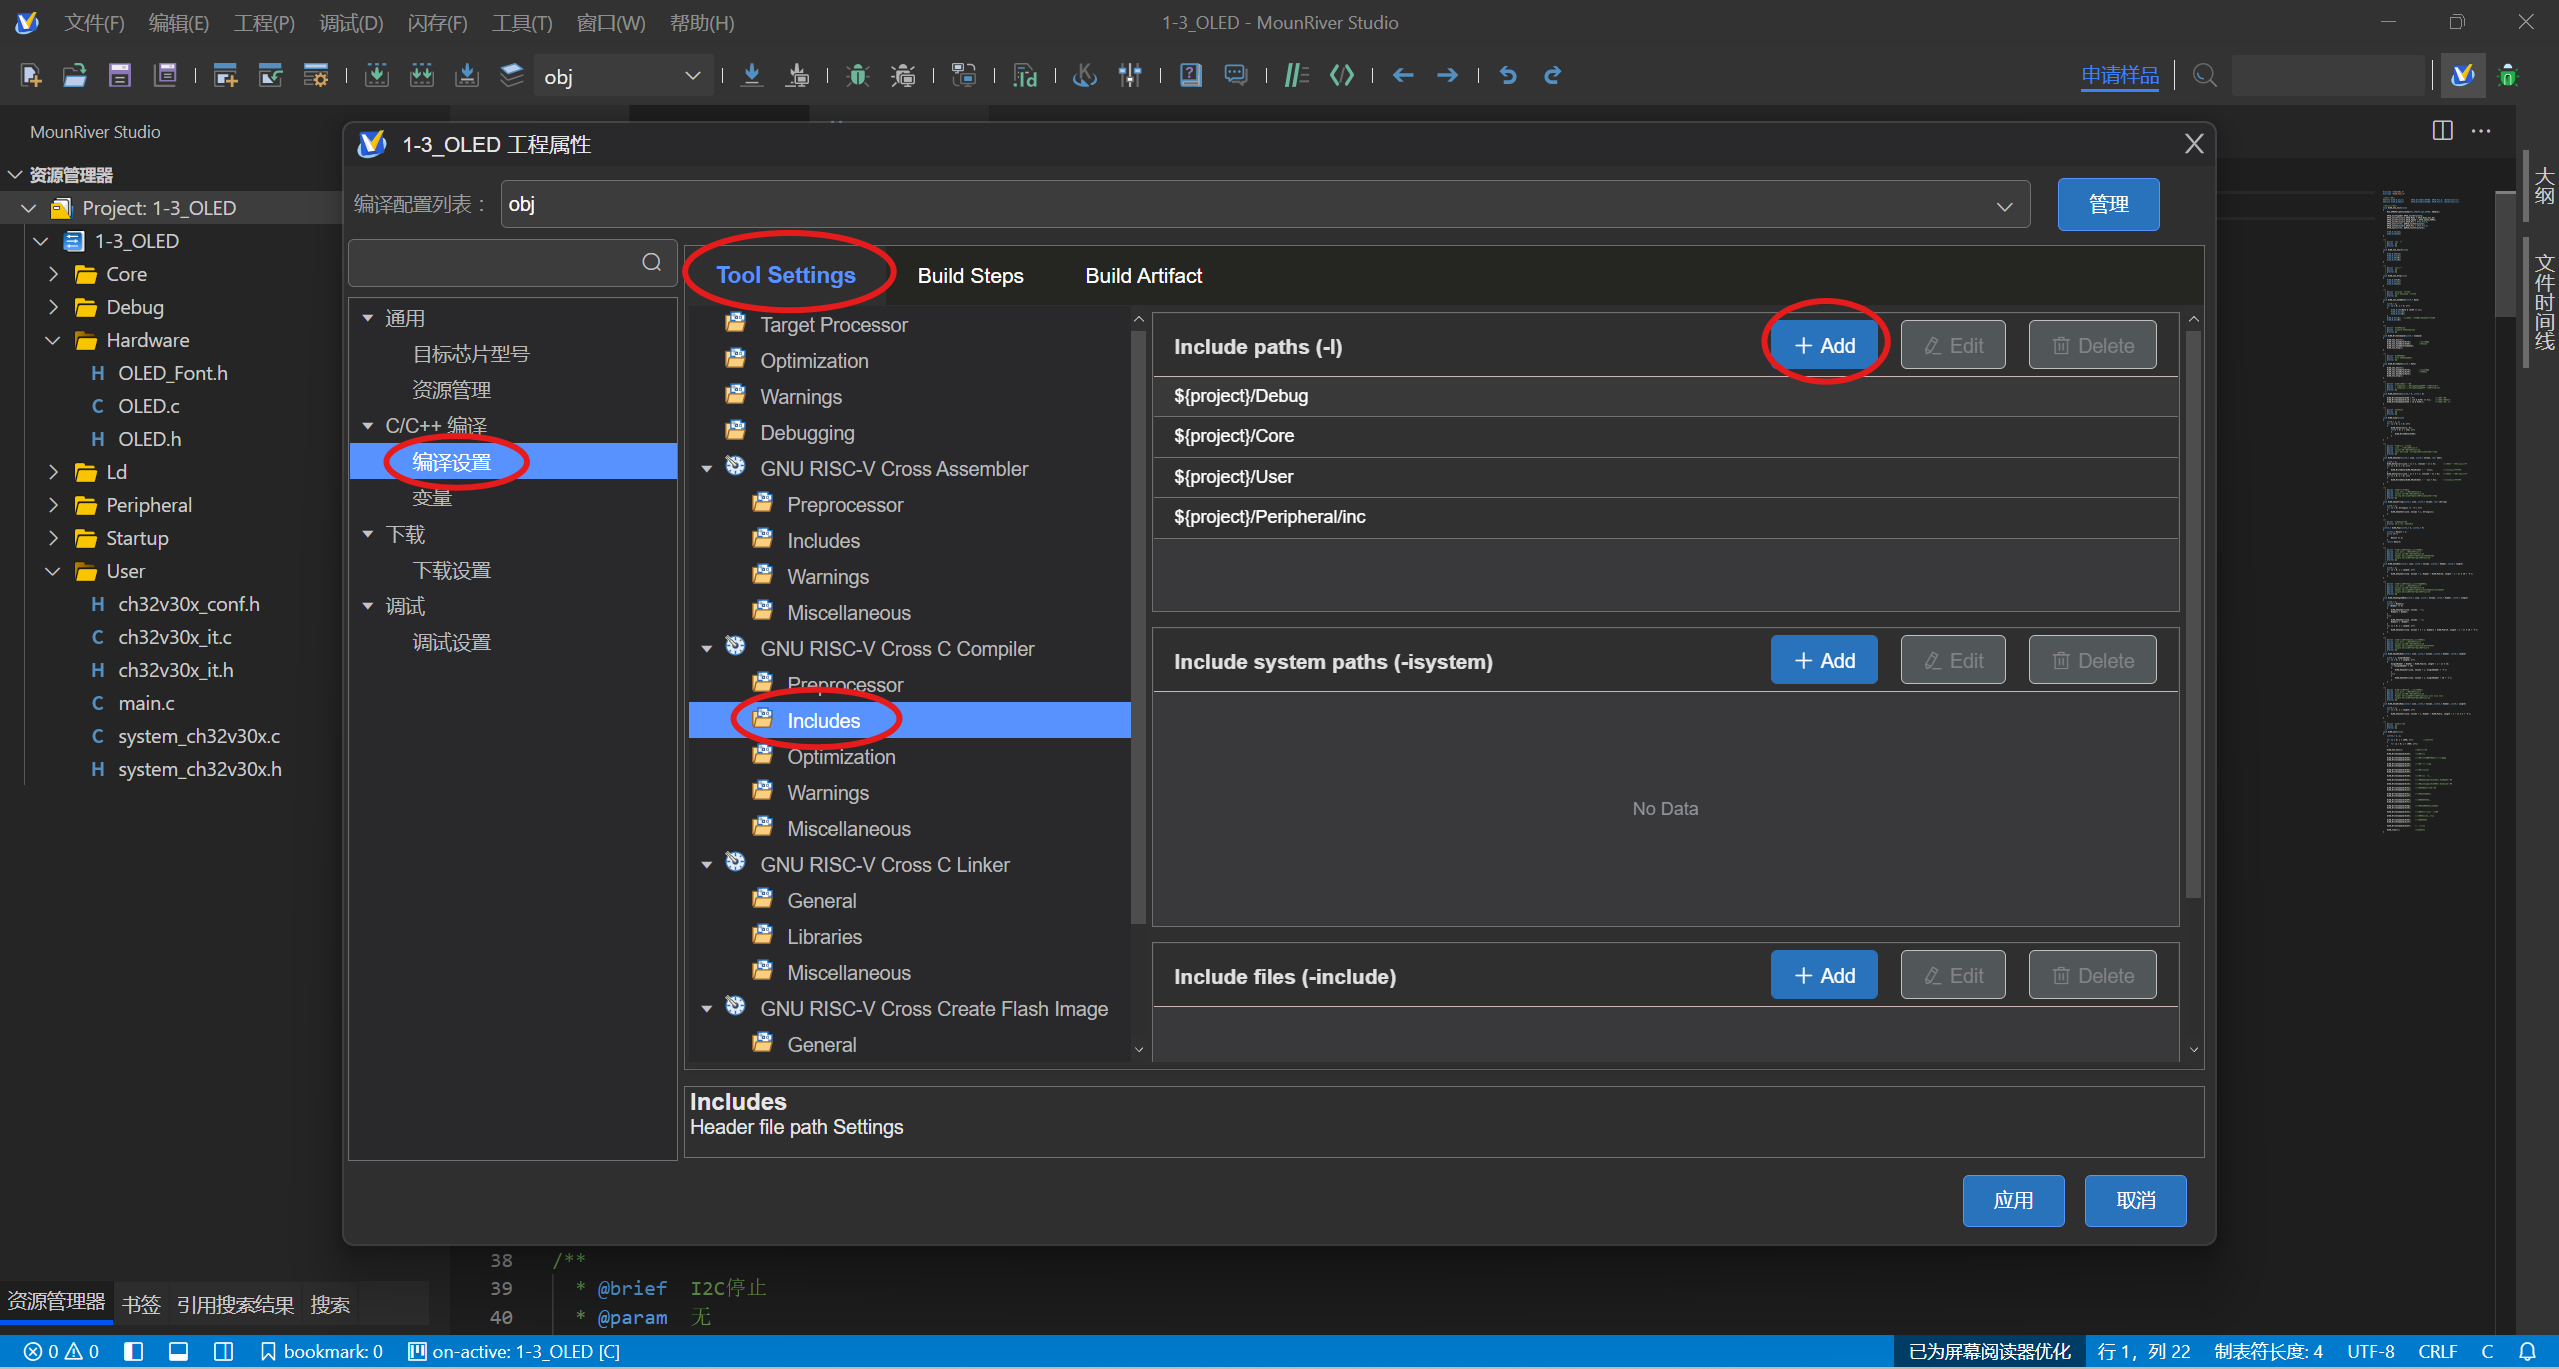Click the 管理 button
2559x1369 pixels.
coord(2108,204)
